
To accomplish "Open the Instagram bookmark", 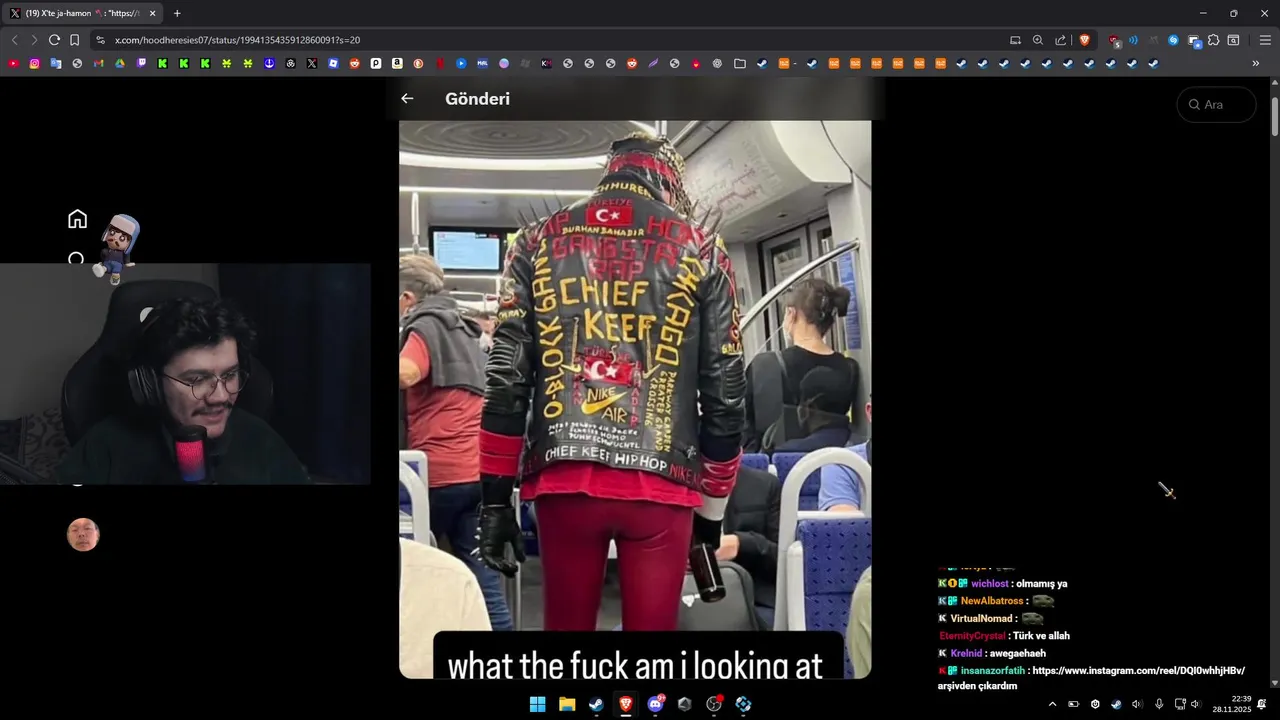I will (34, 63).
